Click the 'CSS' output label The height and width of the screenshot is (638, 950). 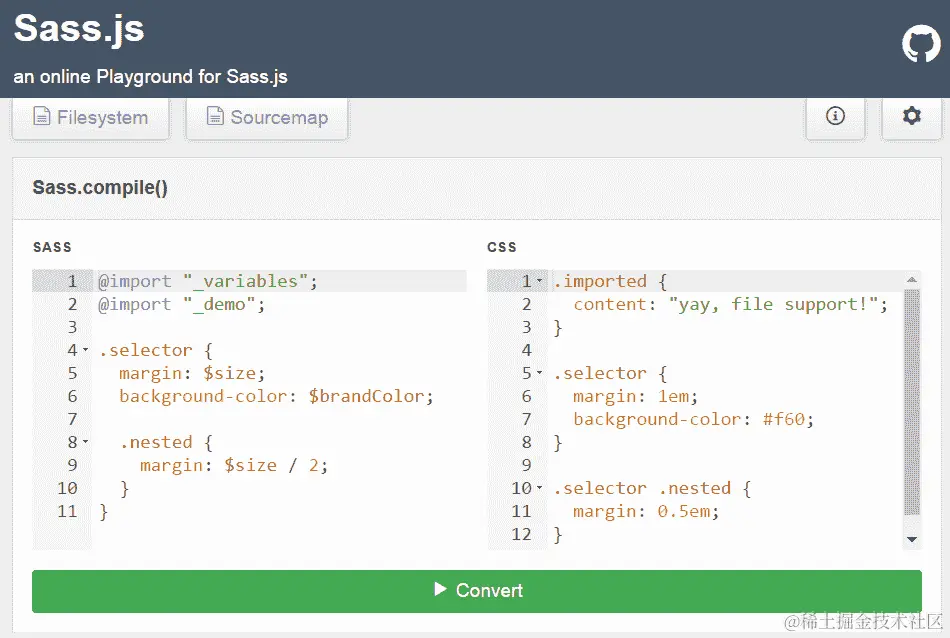click(502, 247)
